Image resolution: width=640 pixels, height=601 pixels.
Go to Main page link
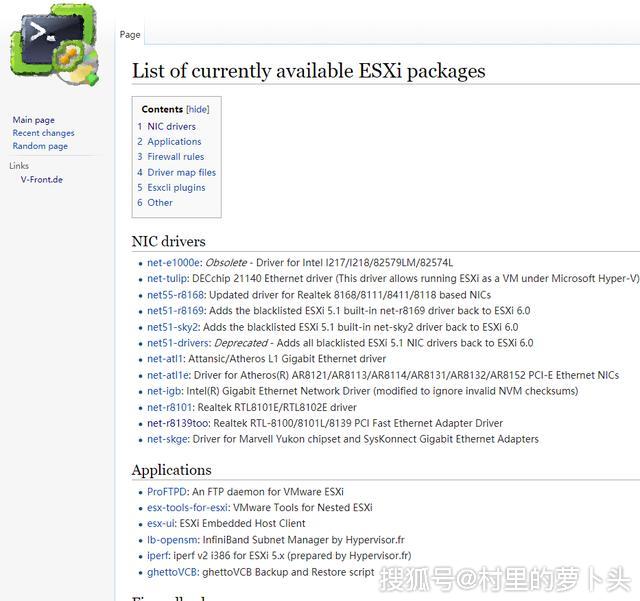[33, 120]
